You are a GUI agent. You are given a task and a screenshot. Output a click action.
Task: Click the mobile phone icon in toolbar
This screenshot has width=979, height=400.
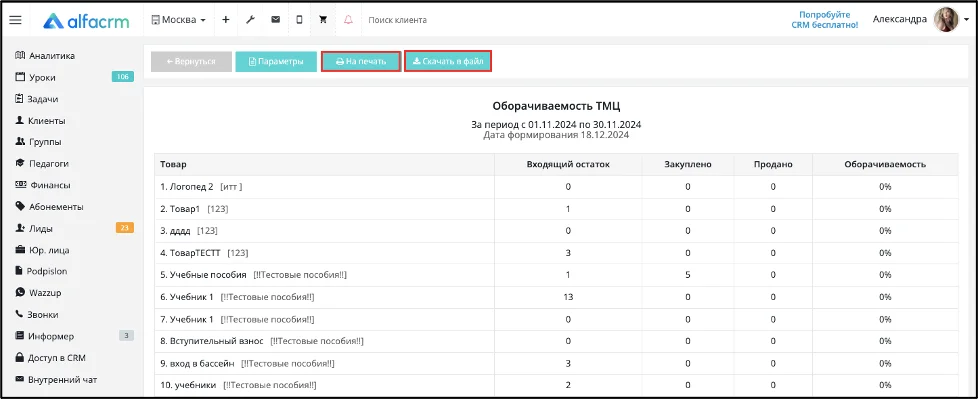(x=299, y=20)
